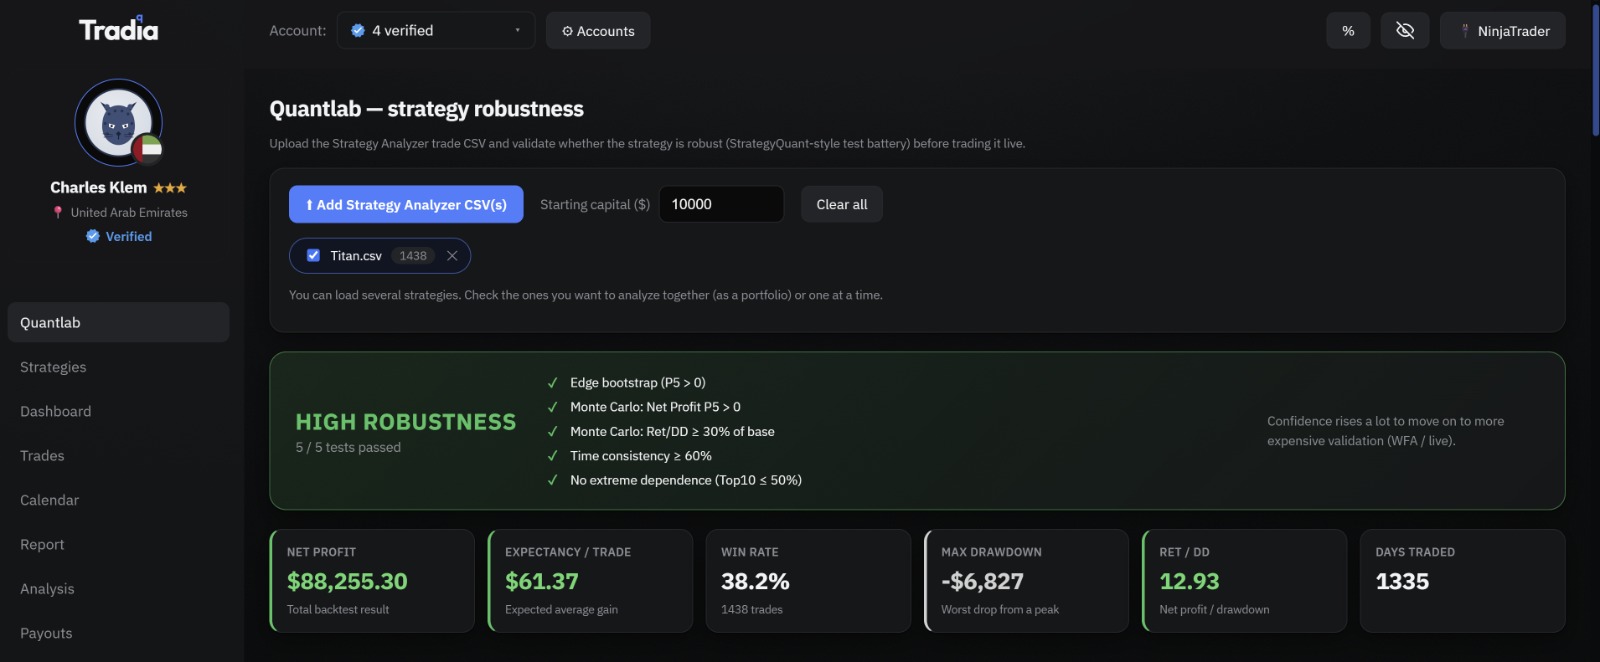
Task: Go to Strategies in the sidebar
Action: (x=118, y=367)
